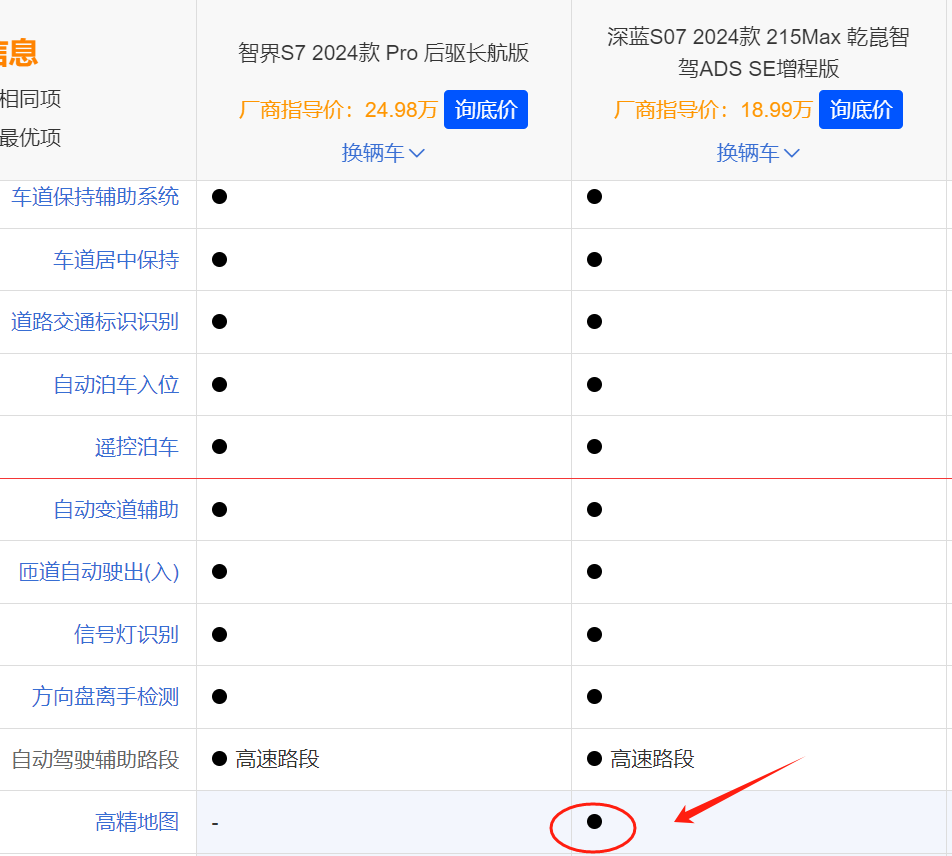Open the 自动泊车入位 link
Screen dimensions: 952x856
[x=116, y=385]
